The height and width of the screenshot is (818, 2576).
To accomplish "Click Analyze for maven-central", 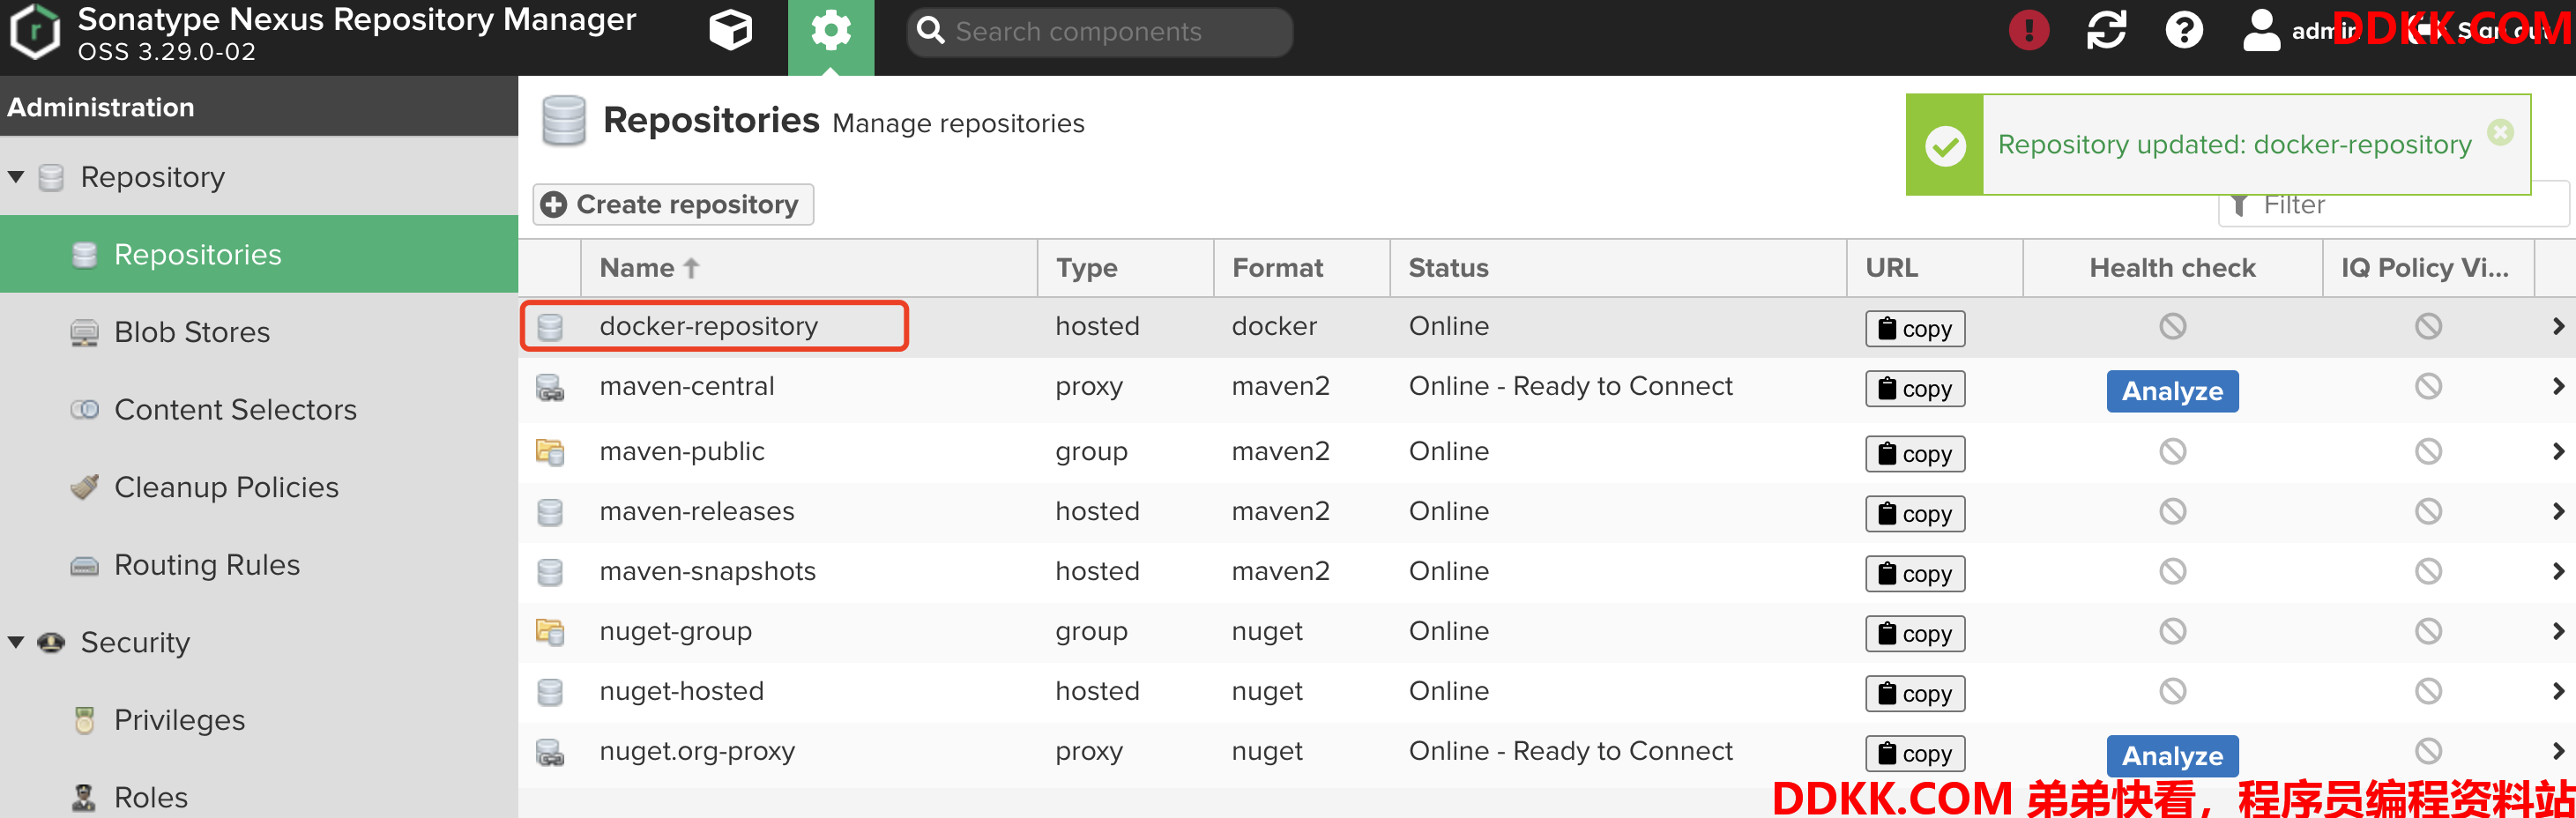I will tap(2172, 391).
